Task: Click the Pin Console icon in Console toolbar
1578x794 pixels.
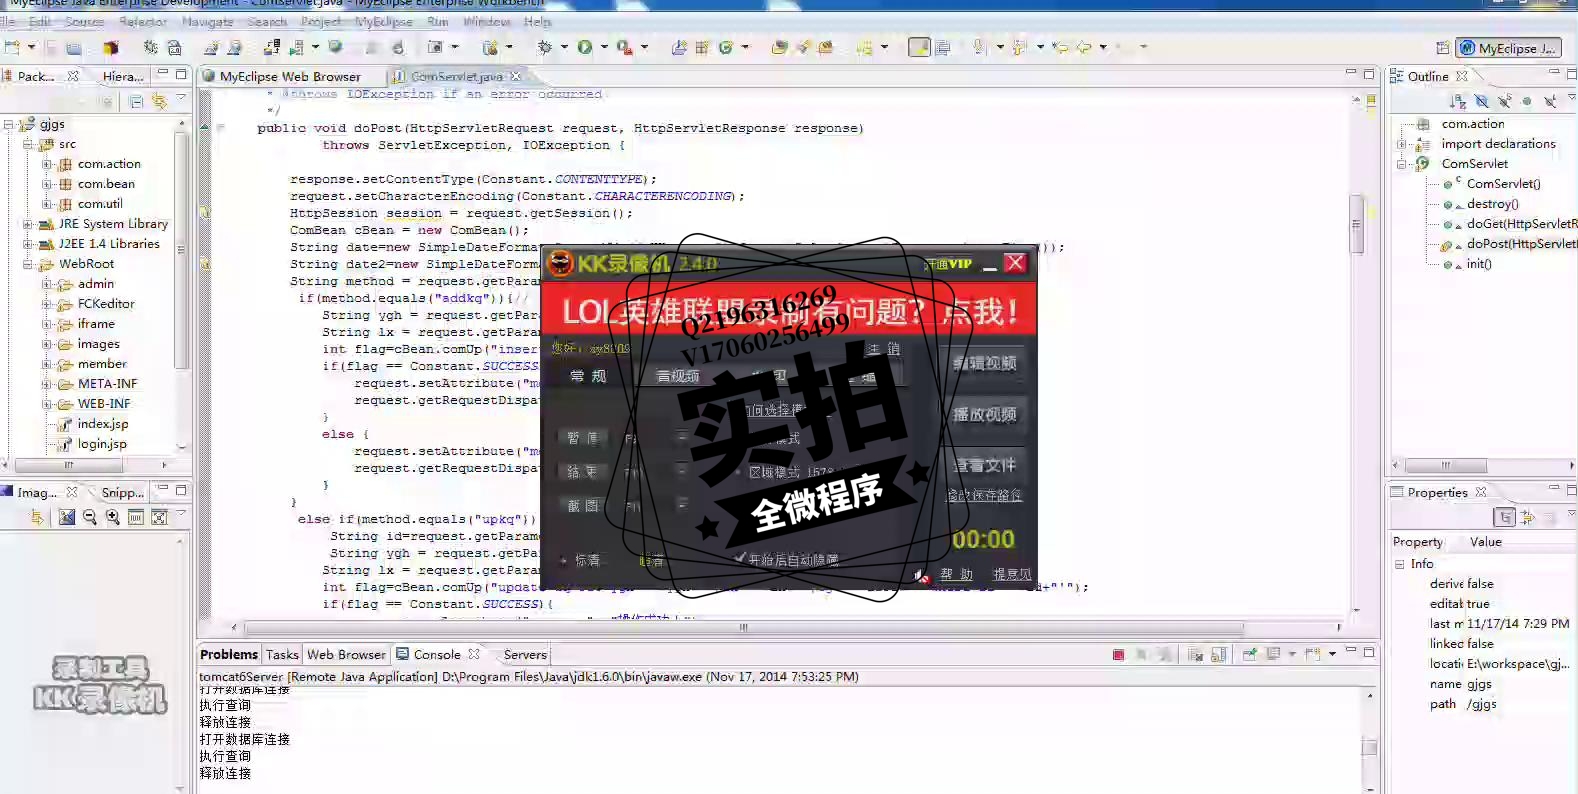Action: coord(1250,655)
